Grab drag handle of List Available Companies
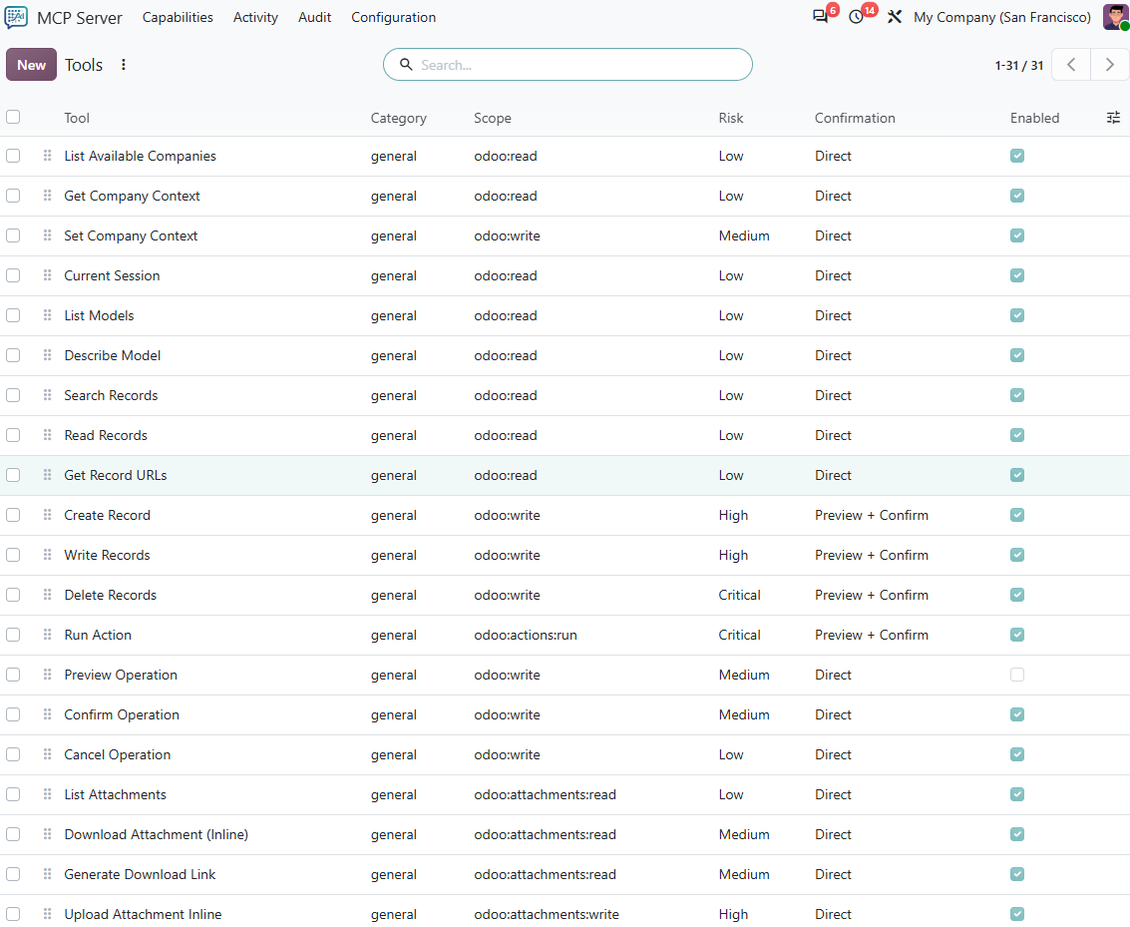Screen dimensions: 1130x927 point(48,156)
